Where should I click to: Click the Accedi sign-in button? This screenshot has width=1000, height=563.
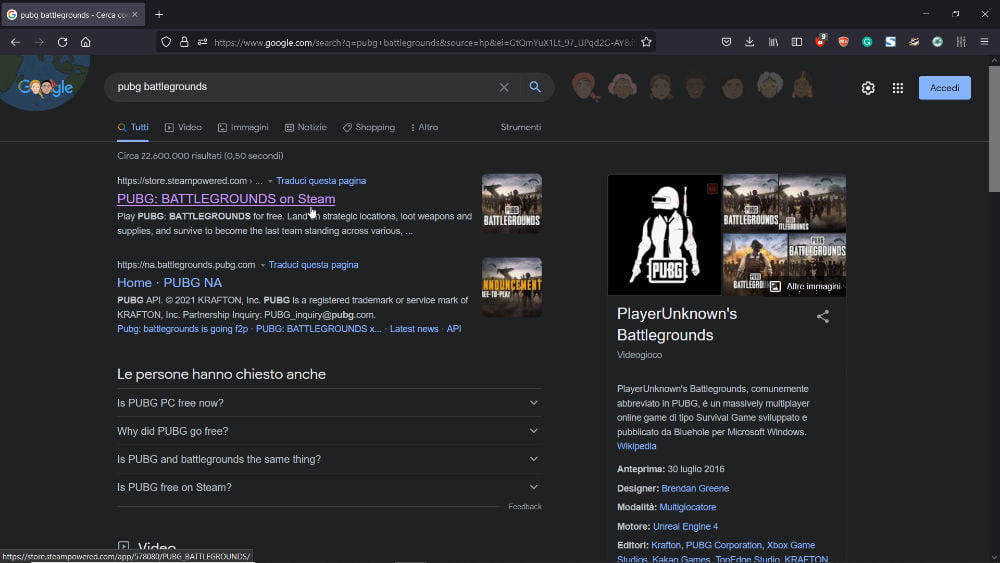click(944, 88)
